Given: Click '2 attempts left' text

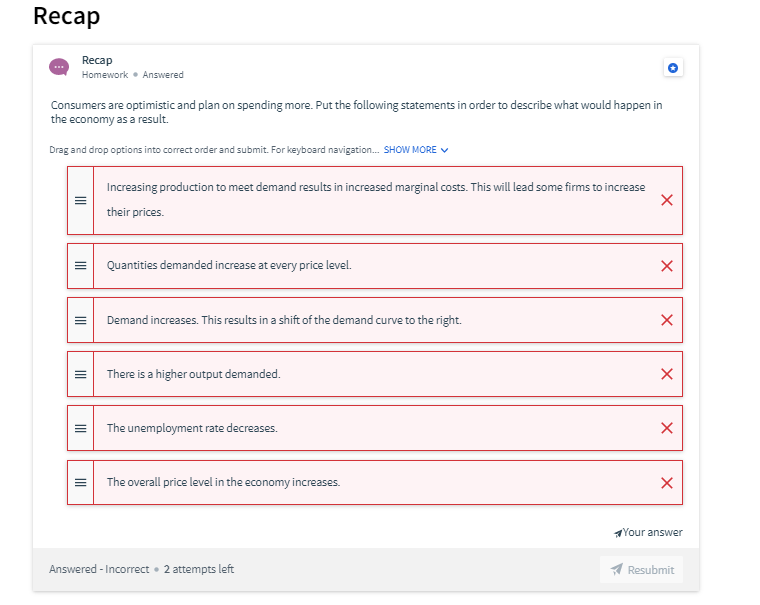Looking at the screenshot, I should pyautogui.click(x=199, y=569).
